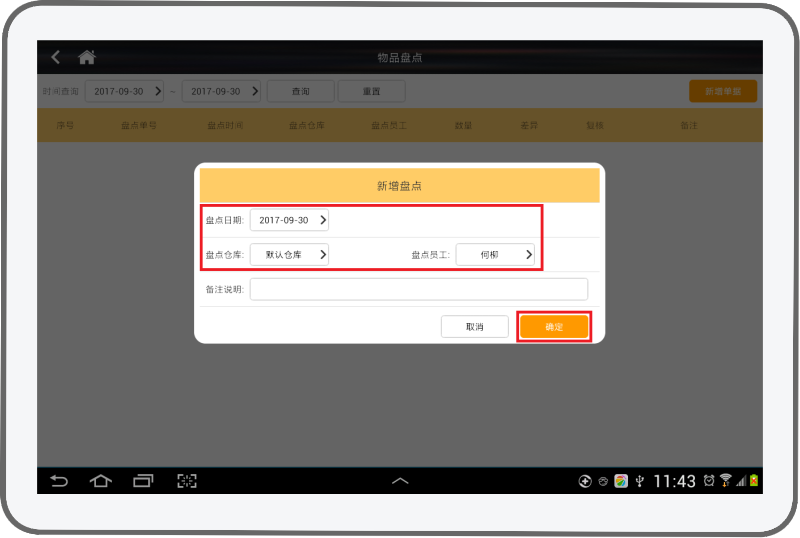Open the recent apps switcher
The height and width of the screenshot is (538, 800).
click(x=144, y=481)
